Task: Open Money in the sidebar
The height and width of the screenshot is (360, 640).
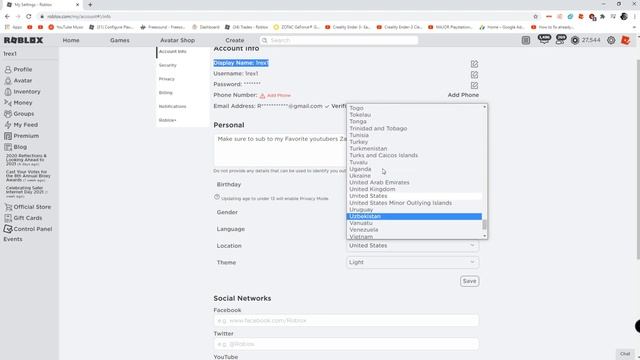Action: 18,102
